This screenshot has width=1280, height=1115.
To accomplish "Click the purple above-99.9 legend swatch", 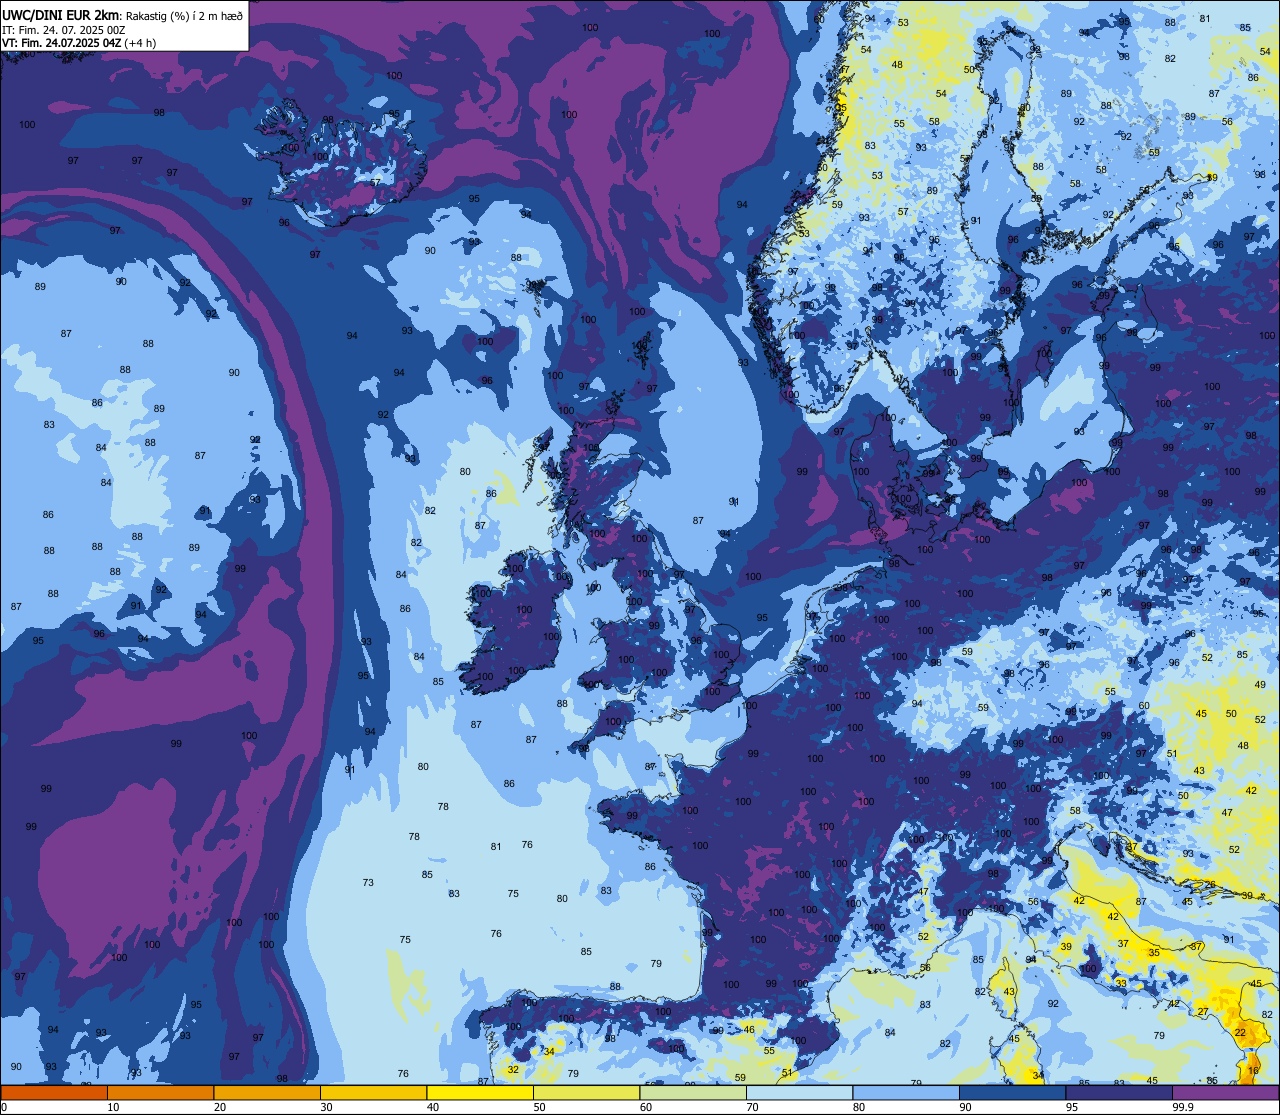I will (x=1225, y=1092).
